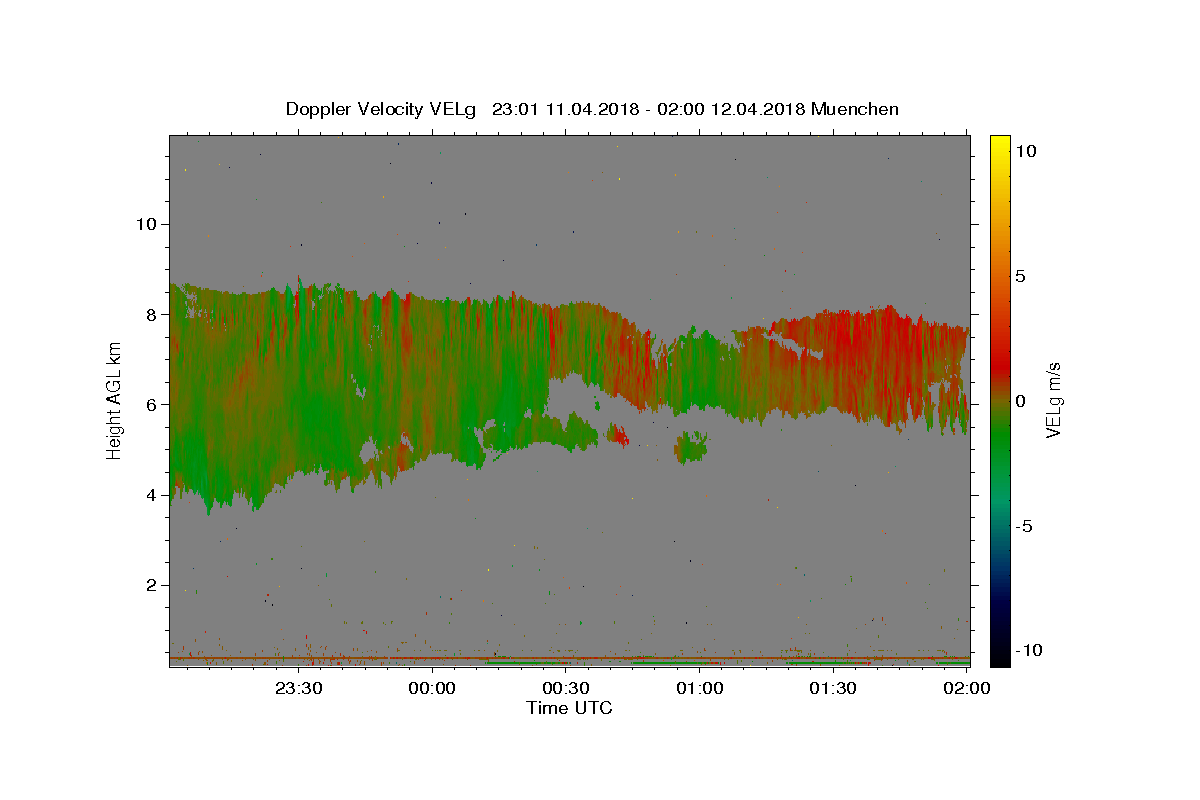The width and height of the screenshot is (1200, 800).
Task: Select the 01:00 time tick label
Action: coord(700,688)
